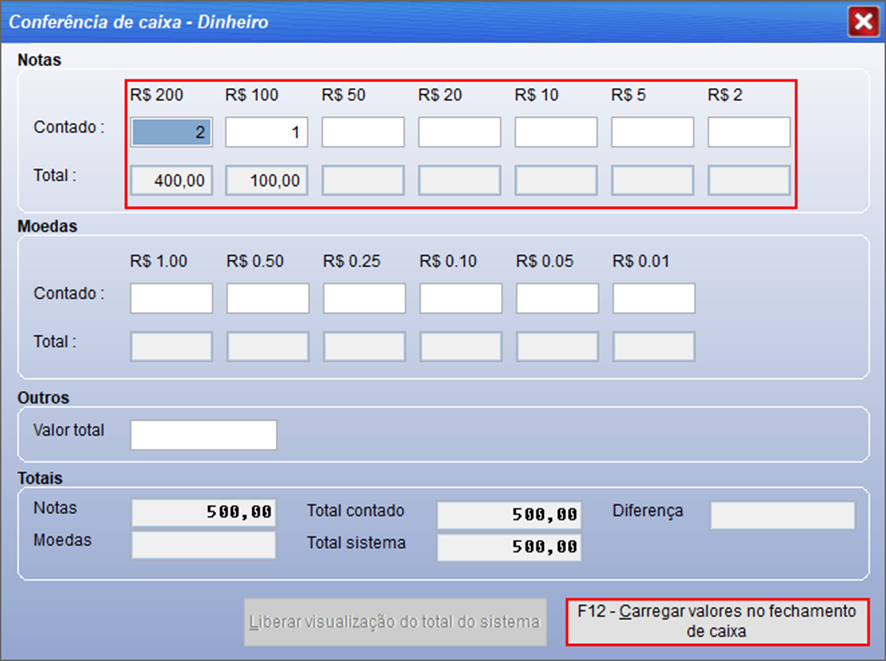
Task: Focus the R$ 0.01 coins Contado field
Action: coord(653,298)
